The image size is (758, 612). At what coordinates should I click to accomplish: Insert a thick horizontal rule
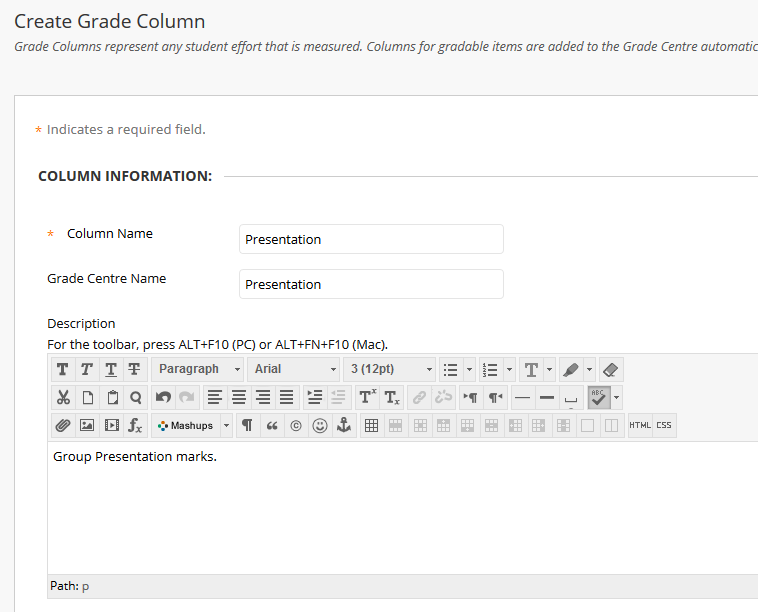click(547, 398)
